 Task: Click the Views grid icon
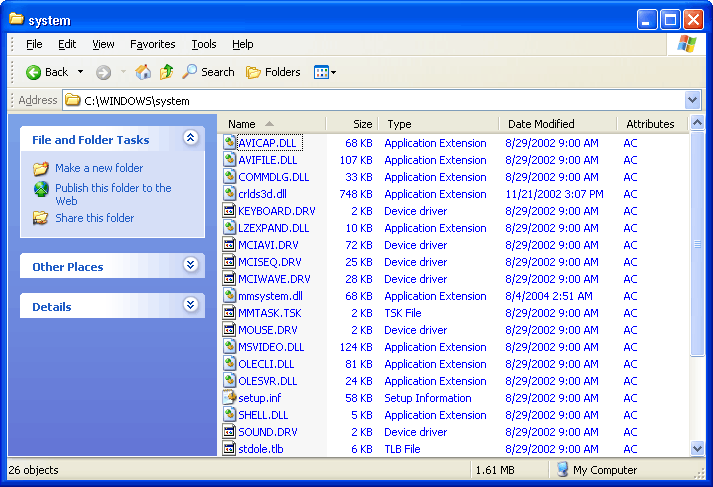click(x=321, y=72)
